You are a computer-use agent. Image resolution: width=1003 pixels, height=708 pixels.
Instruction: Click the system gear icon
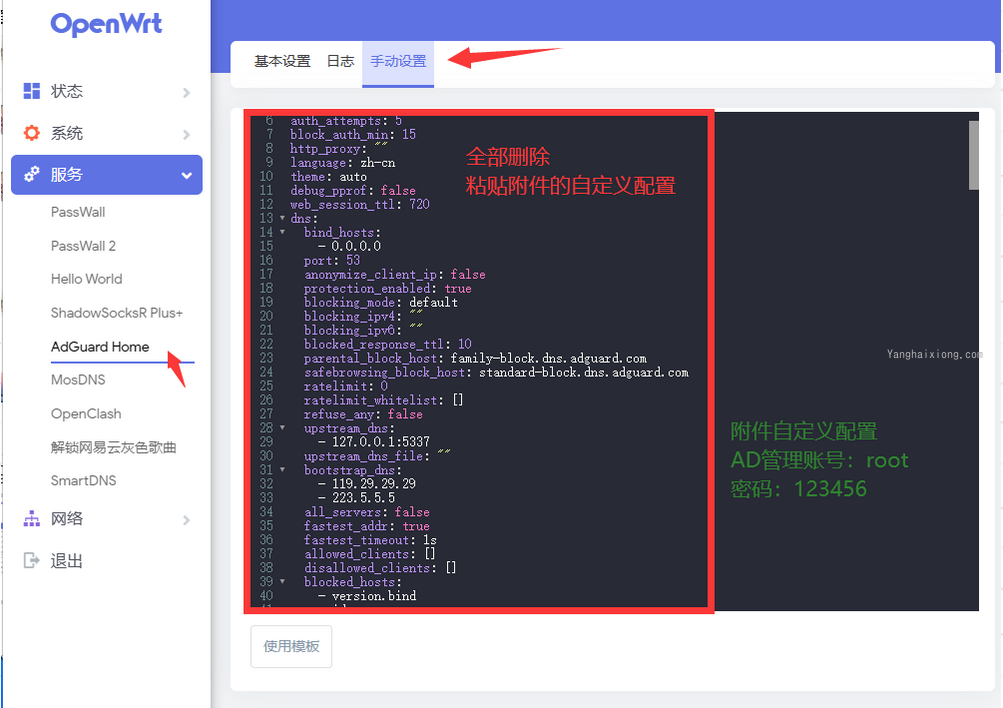[x=32, y=133]
